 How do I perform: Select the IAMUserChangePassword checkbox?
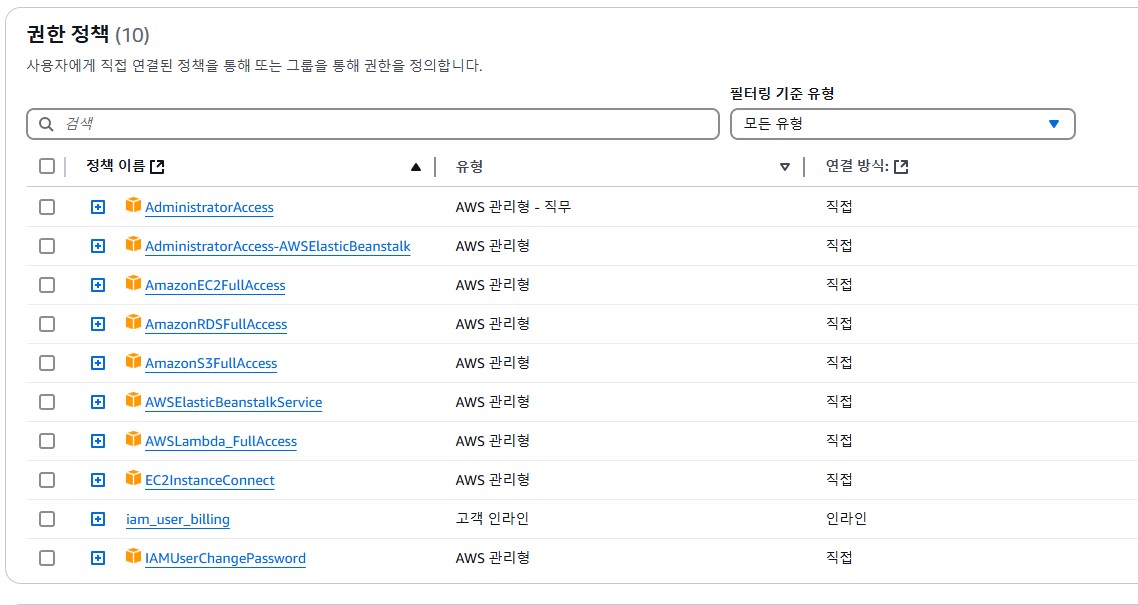[x=46, y=559]
